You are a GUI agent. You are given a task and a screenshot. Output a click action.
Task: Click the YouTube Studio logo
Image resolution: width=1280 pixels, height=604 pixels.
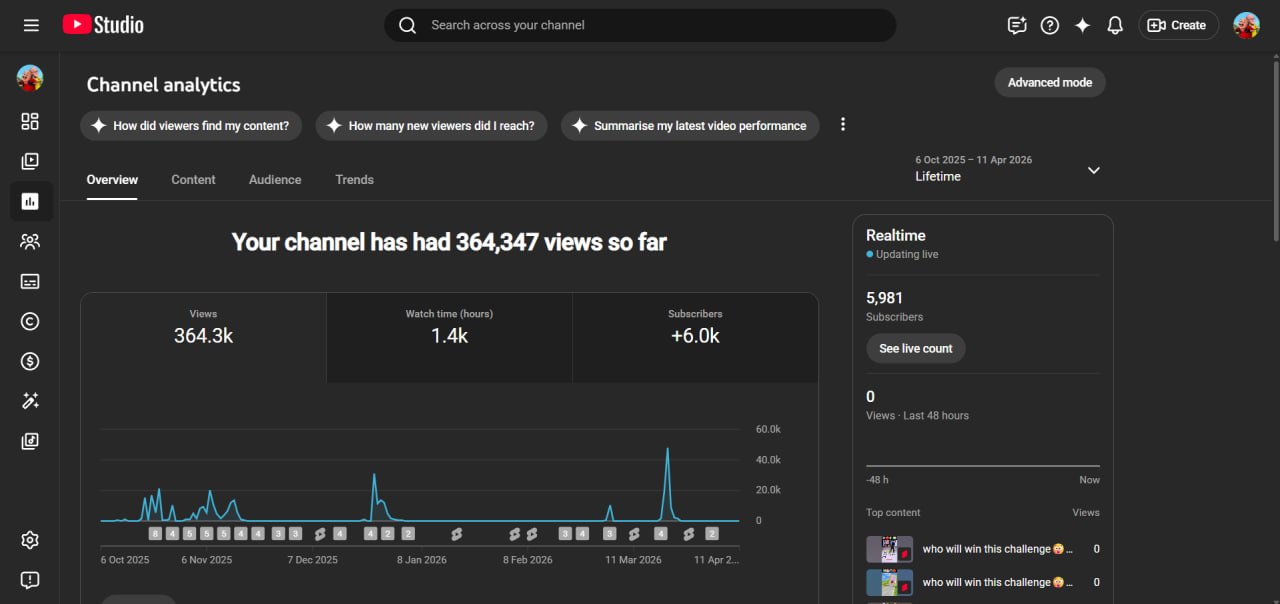click(103, 25)
